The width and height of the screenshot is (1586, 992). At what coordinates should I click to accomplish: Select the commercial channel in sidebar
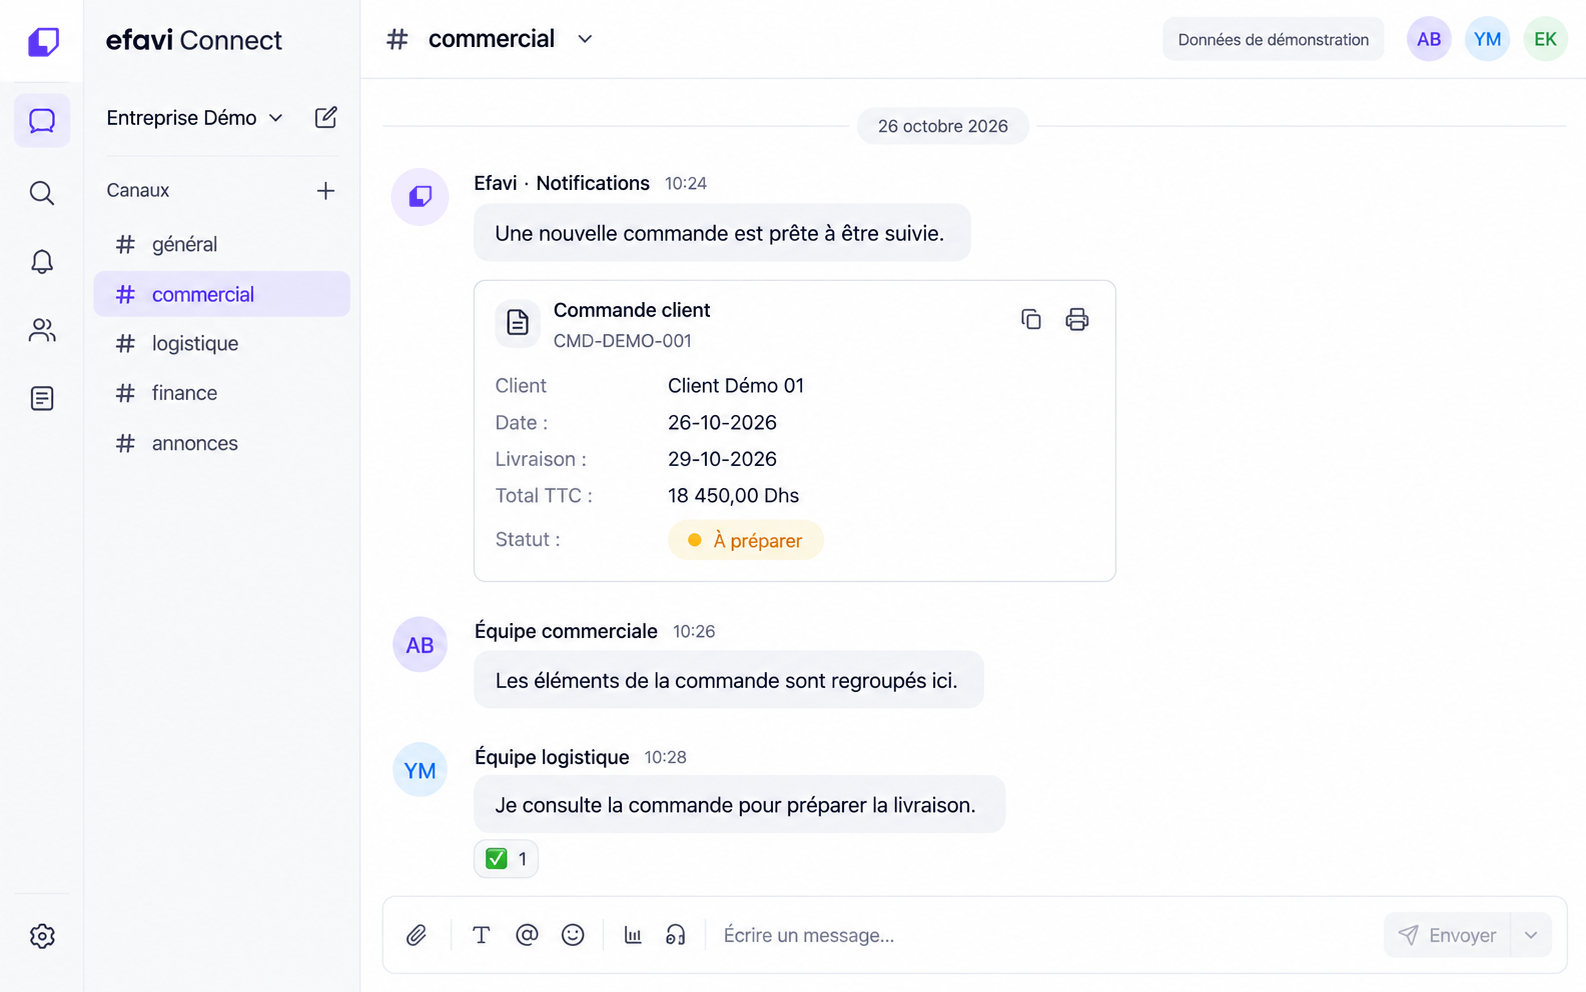[222, 294]
